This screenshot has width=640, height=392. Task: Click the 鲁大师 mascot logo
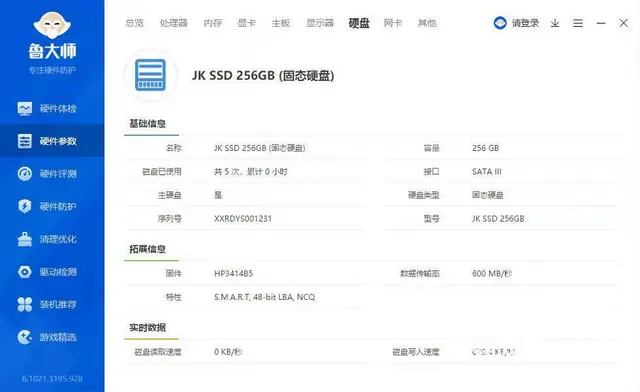(x=52, y=25)
